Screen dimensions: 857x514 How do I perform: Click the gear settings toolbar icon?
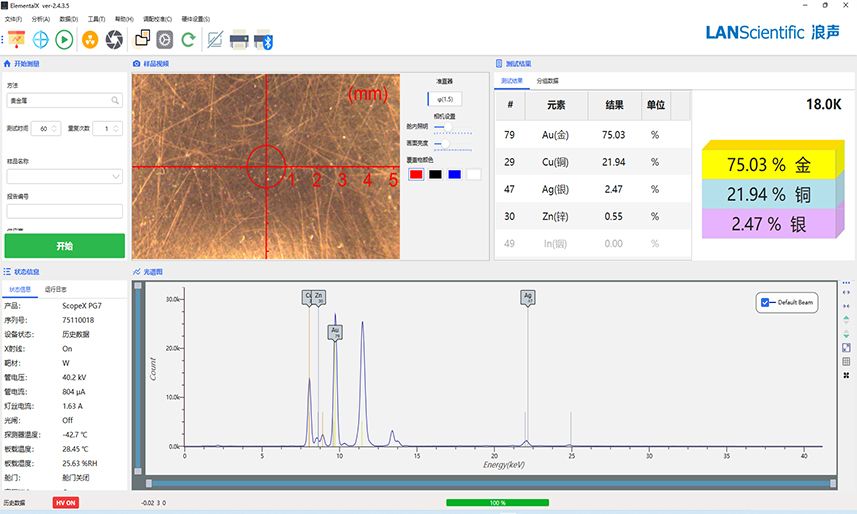(x=165, y=40)
